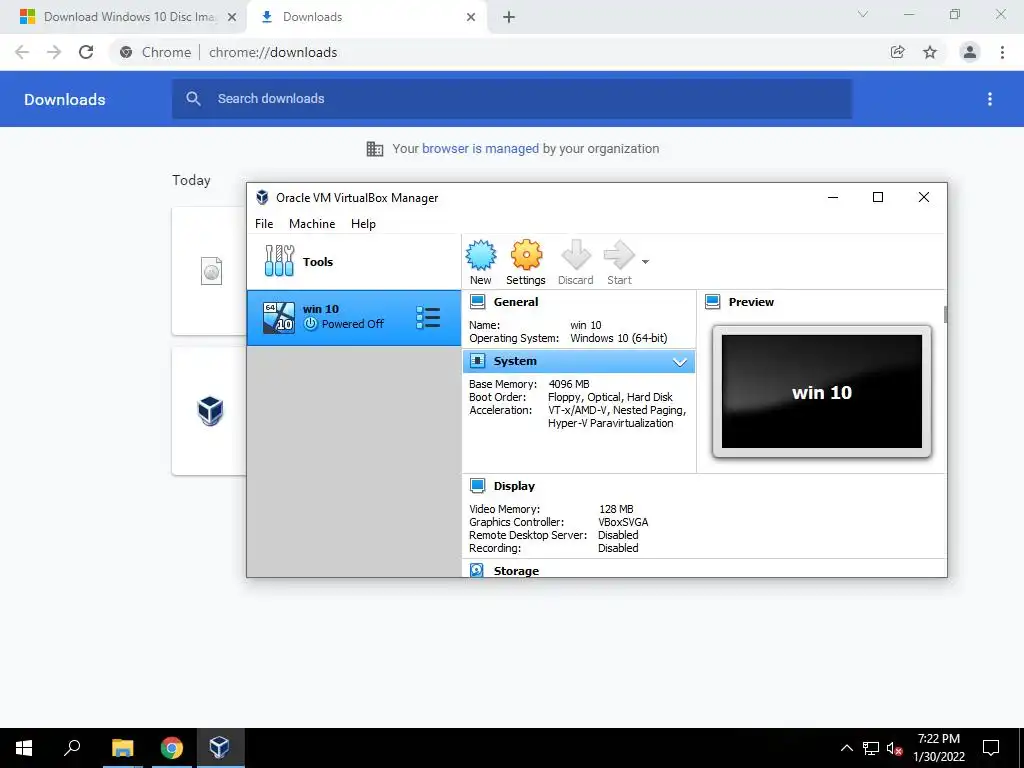Open a new Chrome tab
Screen dimensions: 1024x768
(509, 17)
